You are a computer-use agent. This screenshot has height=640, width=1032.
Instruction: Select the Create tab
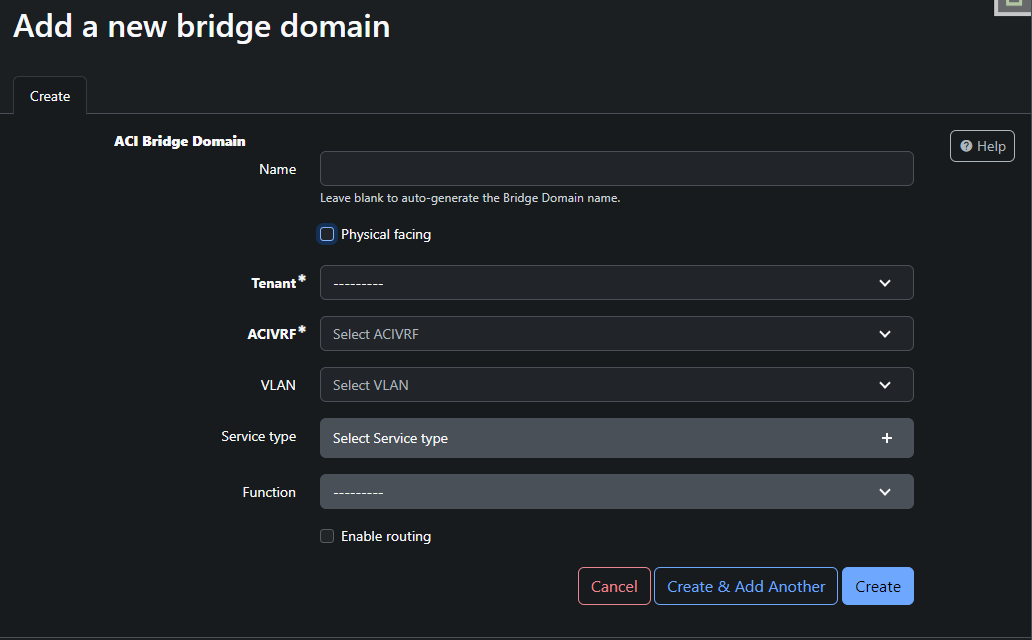pos(50,96)
